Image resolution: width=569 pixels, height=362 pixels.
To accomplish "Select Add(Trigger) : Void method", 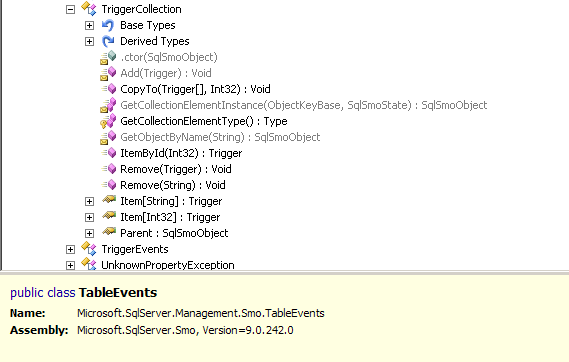I will [166, 73].
